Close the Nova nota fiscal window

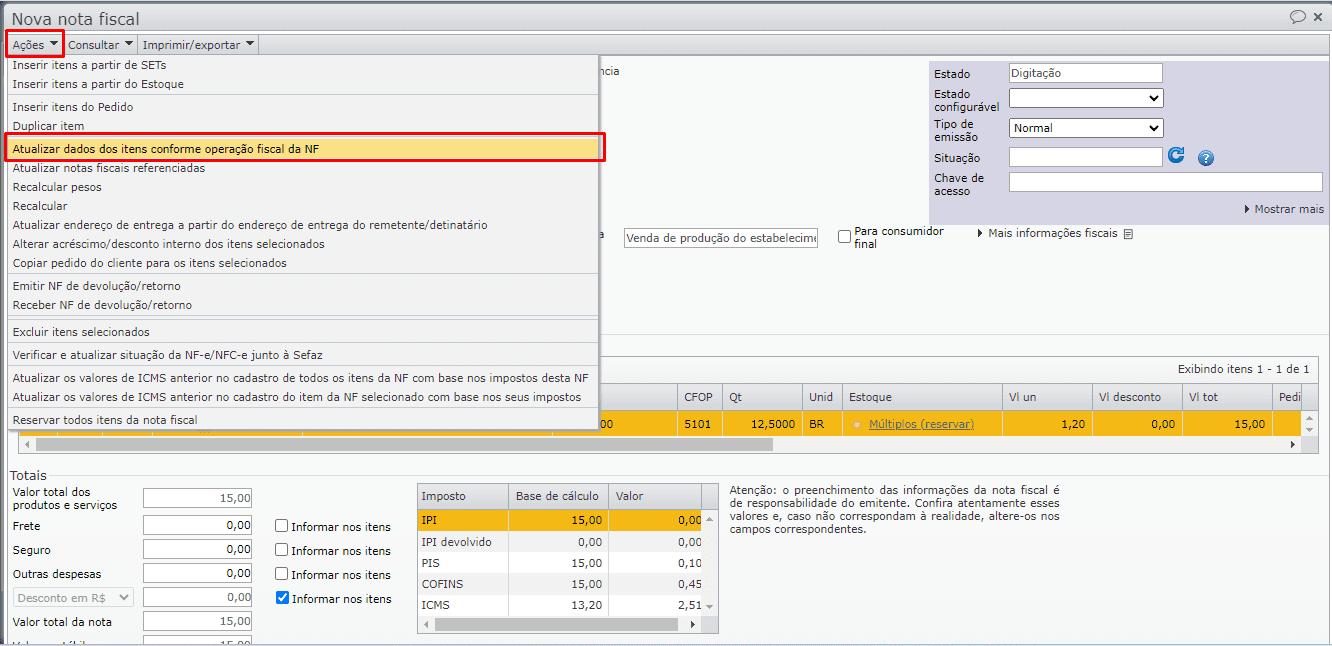point(1318,17)
